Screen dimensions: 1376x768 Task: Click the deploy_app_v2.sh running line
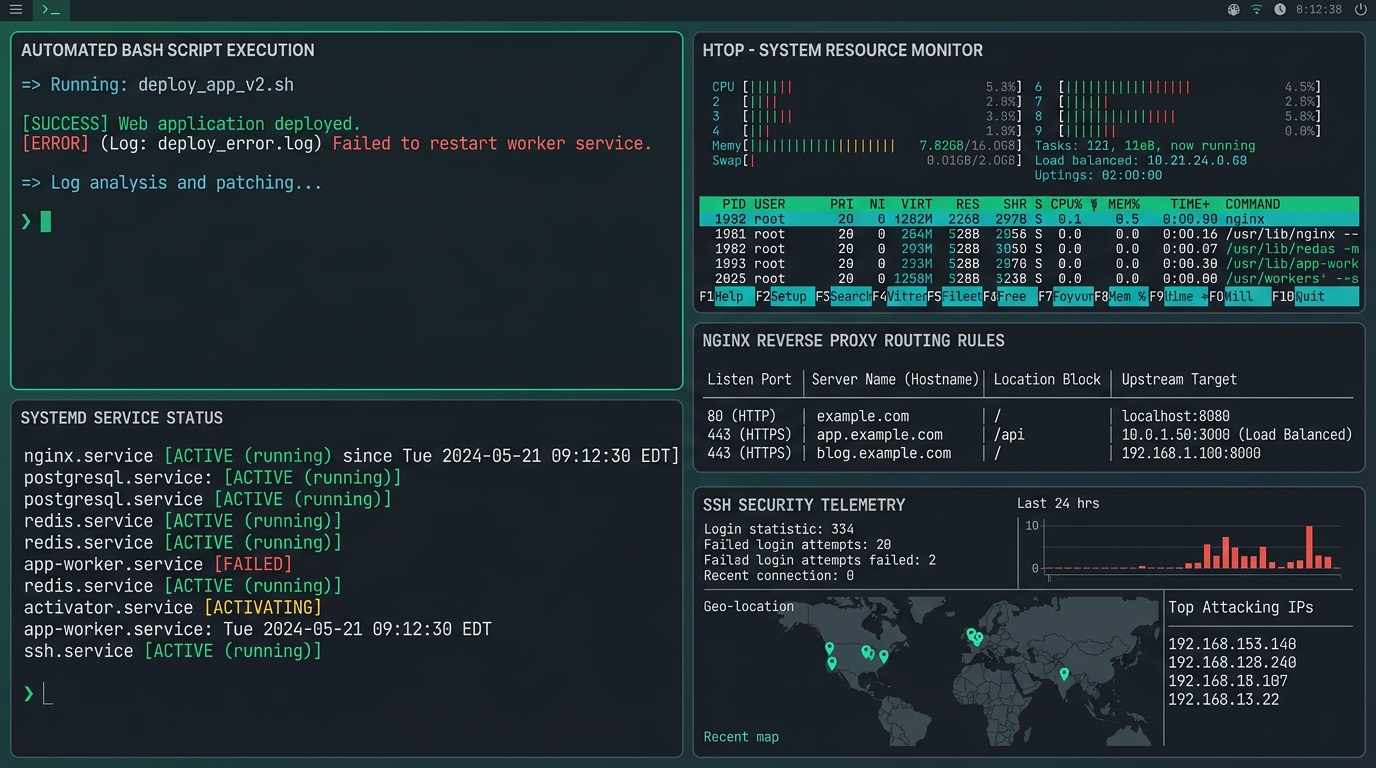coord(158,85)
